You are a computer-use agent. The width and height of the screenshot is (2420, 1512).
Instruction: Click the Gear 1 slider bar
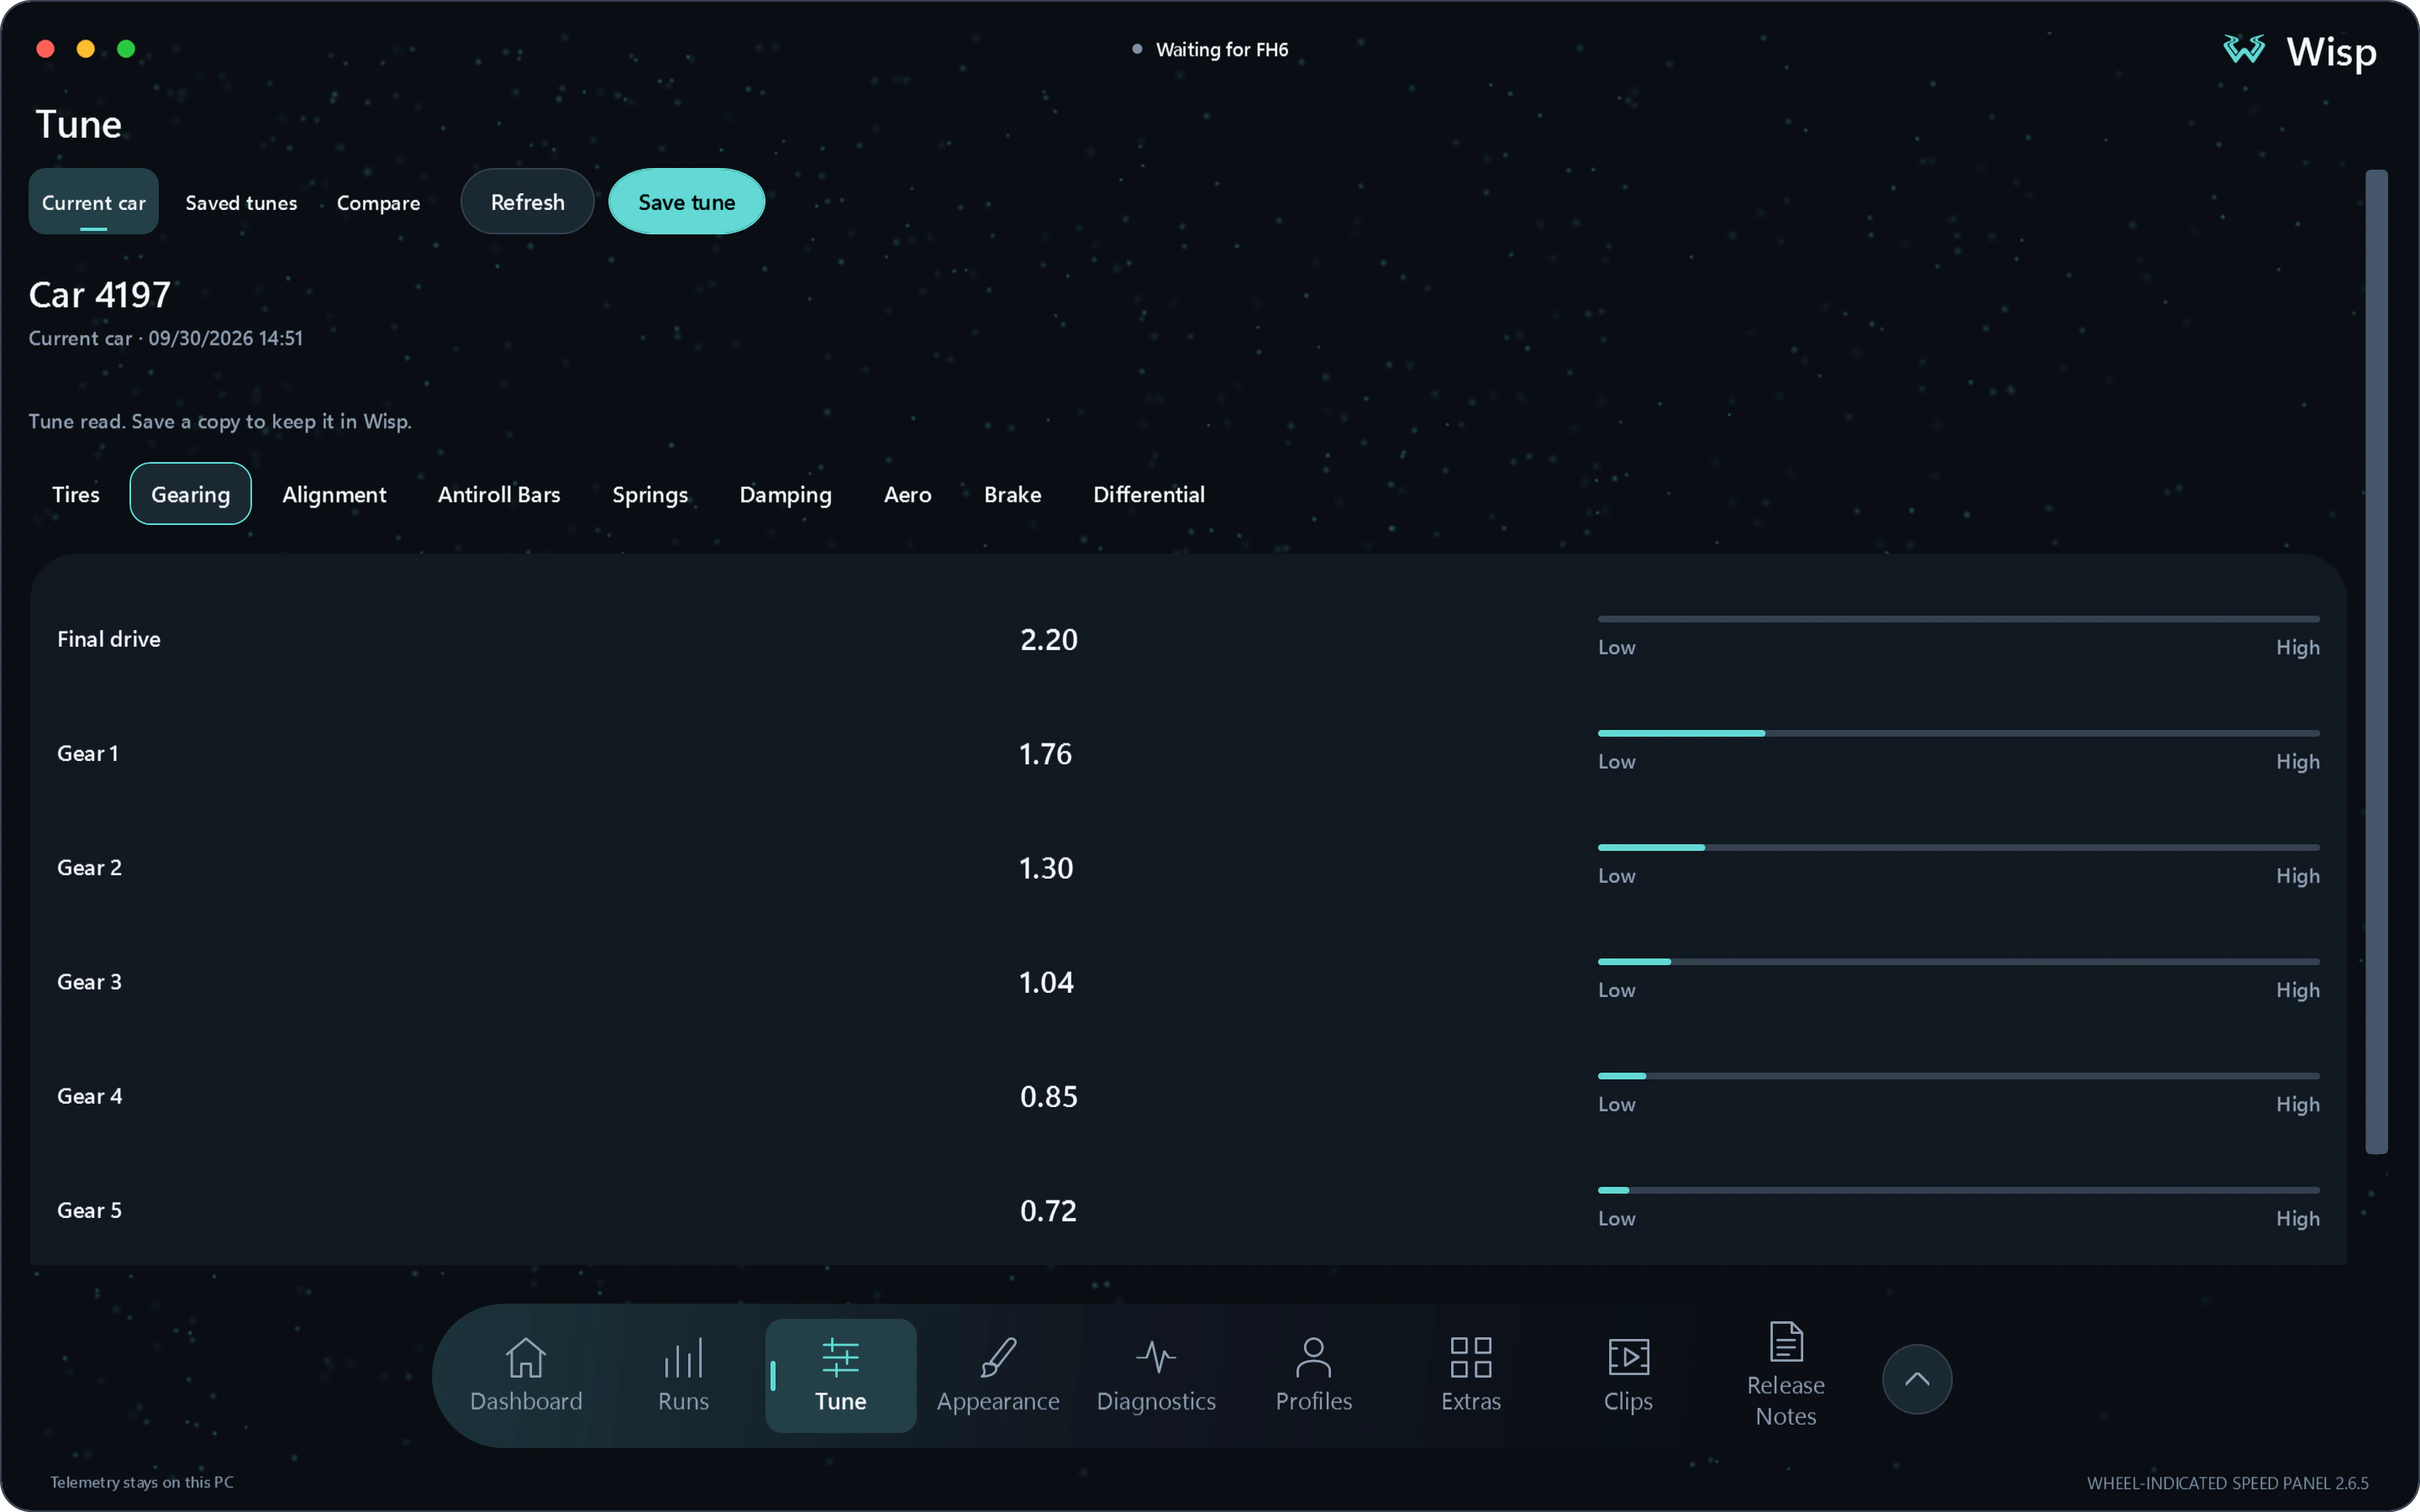1958,733
